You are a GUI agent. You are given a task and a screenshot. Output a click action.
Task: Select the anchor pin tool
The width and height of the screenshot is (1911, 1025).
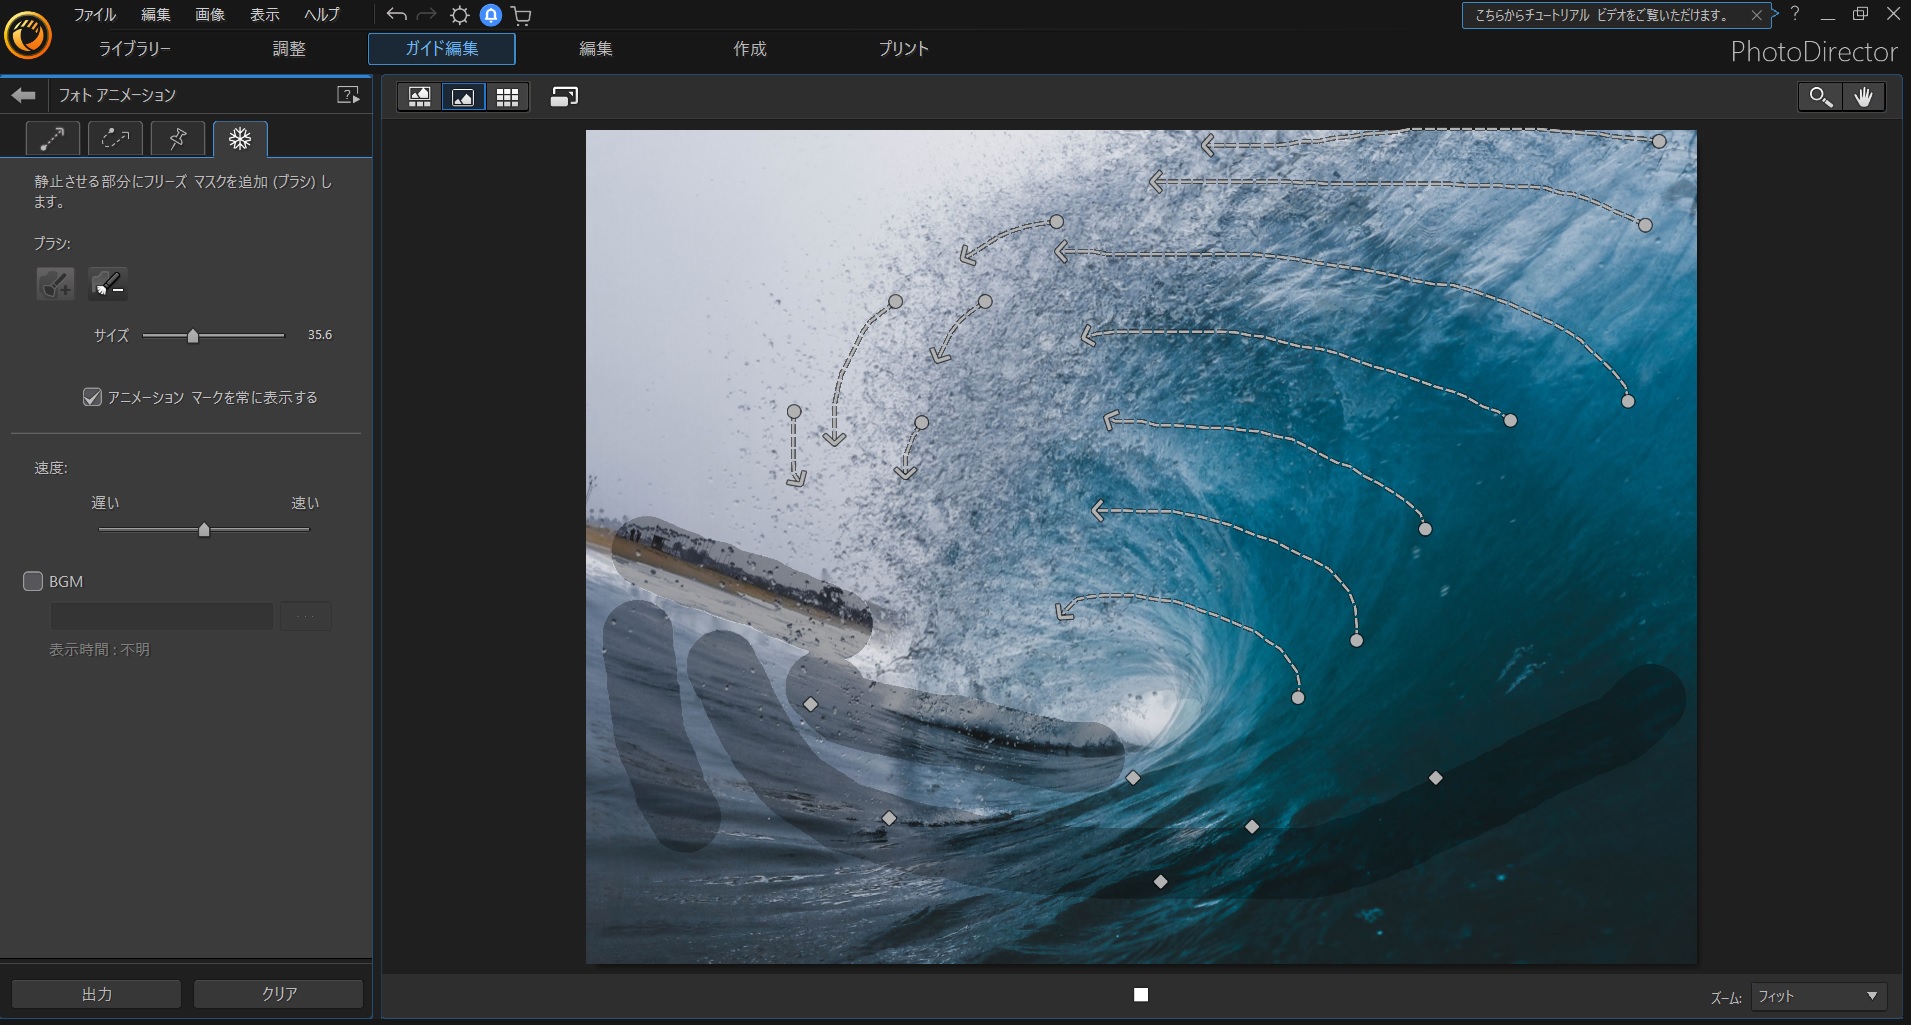(178, 138)
